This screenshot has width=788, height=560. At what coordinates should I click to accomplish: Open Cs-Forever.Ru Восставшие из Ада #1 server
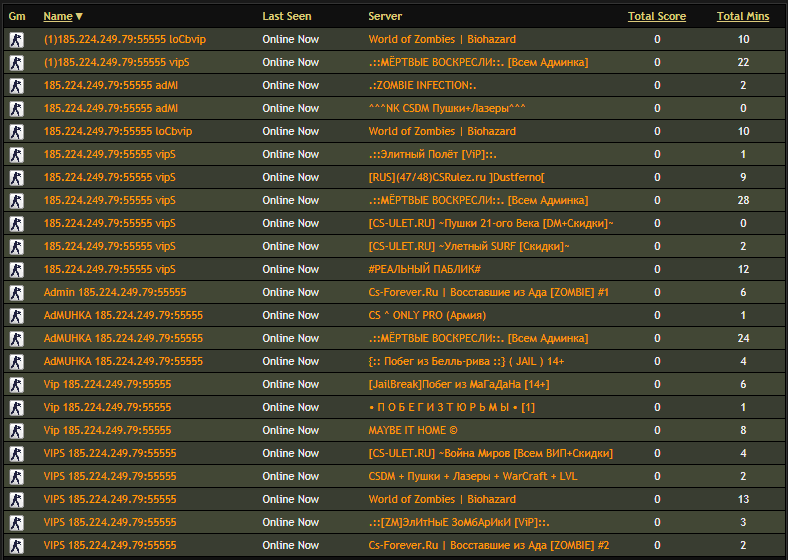488,293
